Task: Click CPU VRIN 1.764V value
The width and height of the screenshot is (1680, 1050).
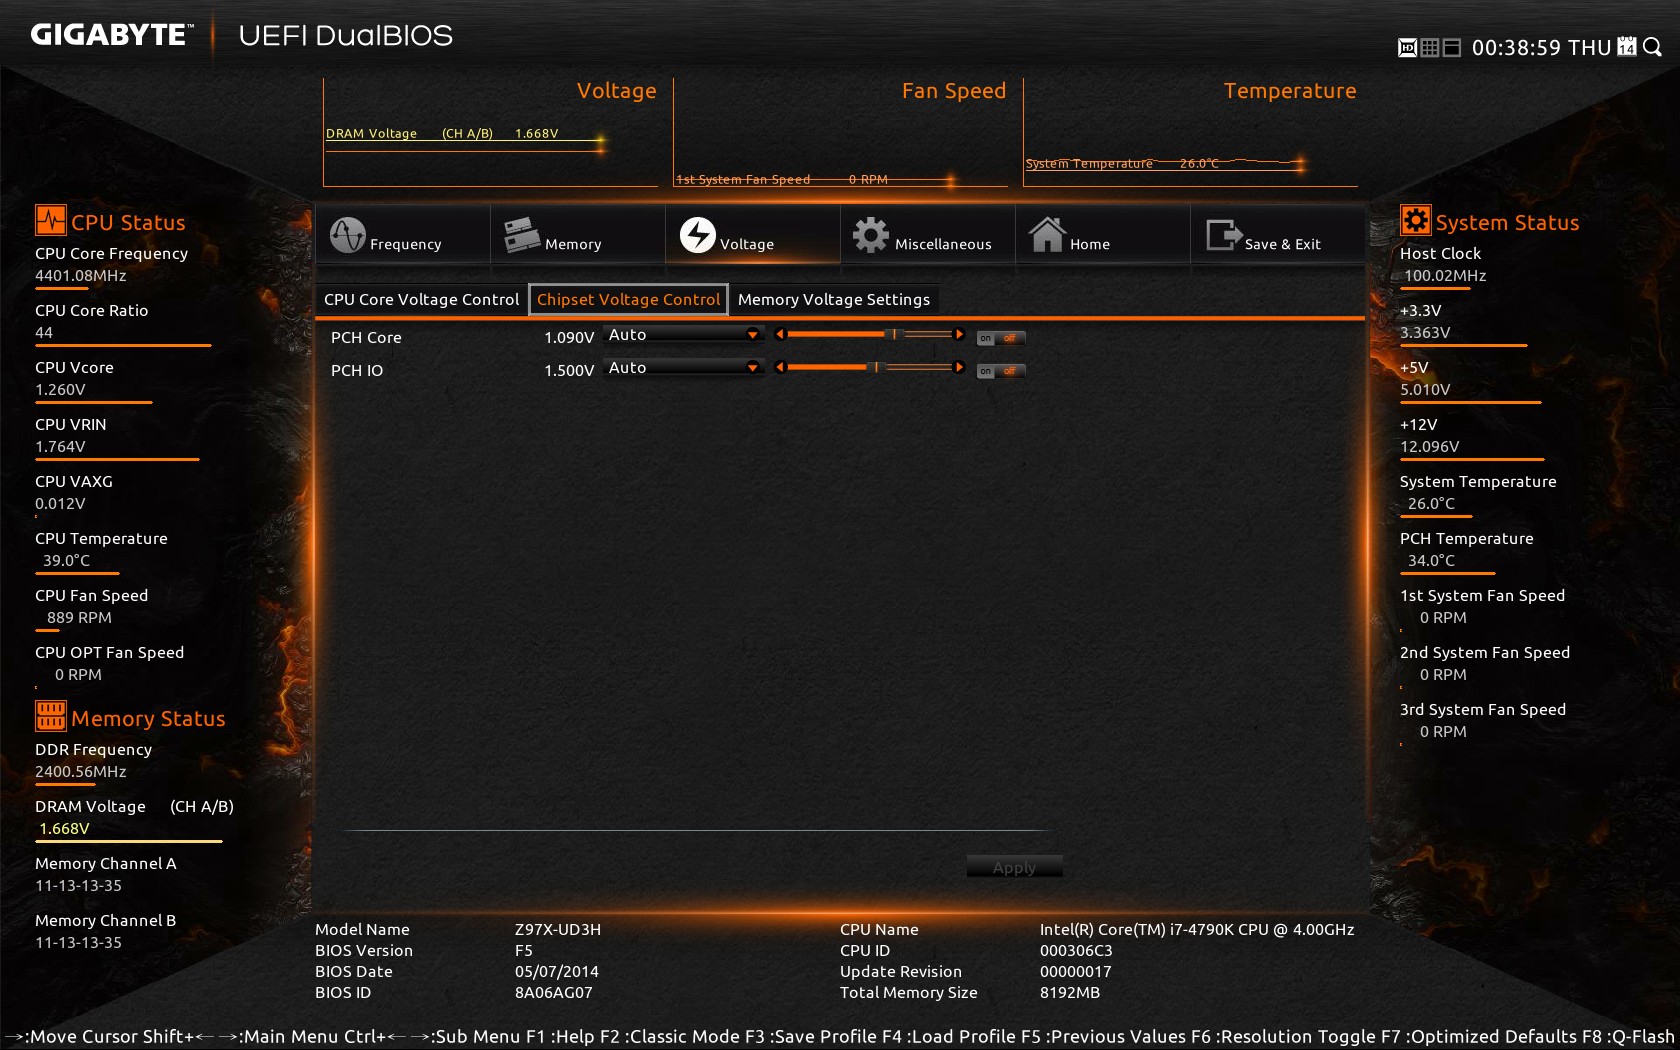Action: tap(60, 446)
